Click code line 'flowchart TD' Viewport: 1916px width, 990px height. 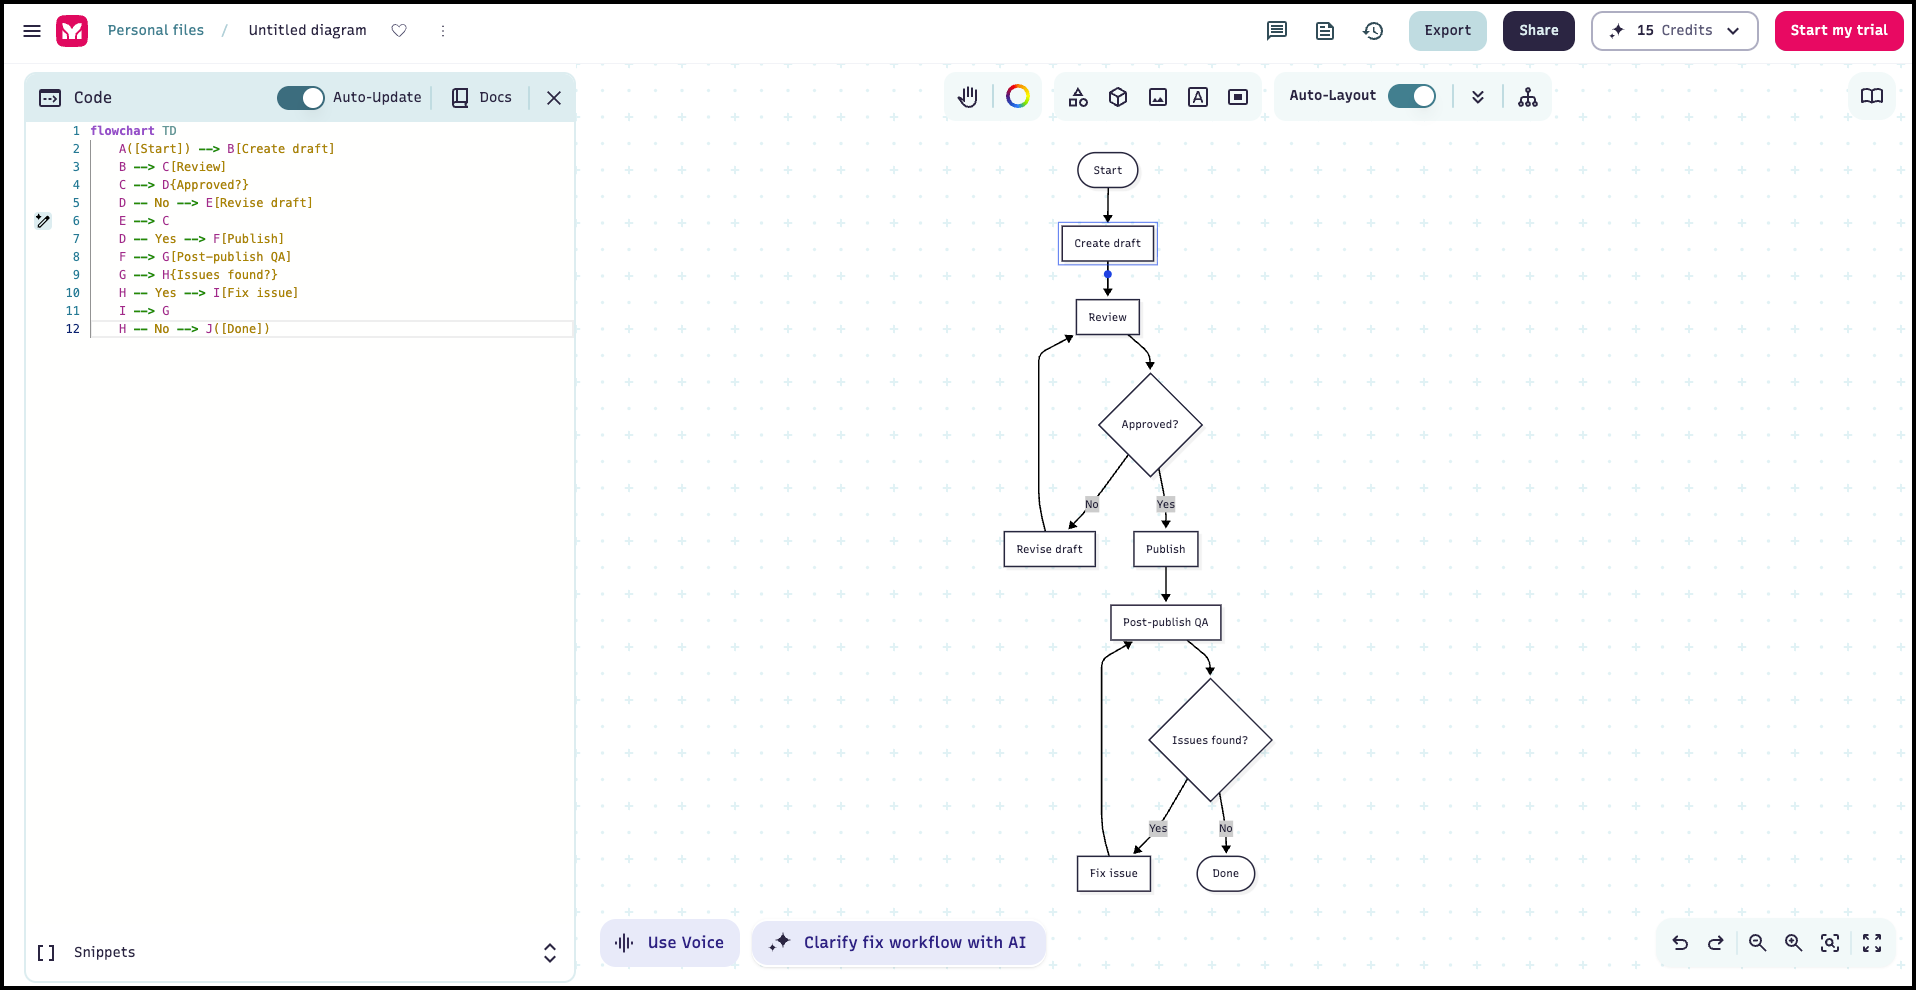(134, 131)
